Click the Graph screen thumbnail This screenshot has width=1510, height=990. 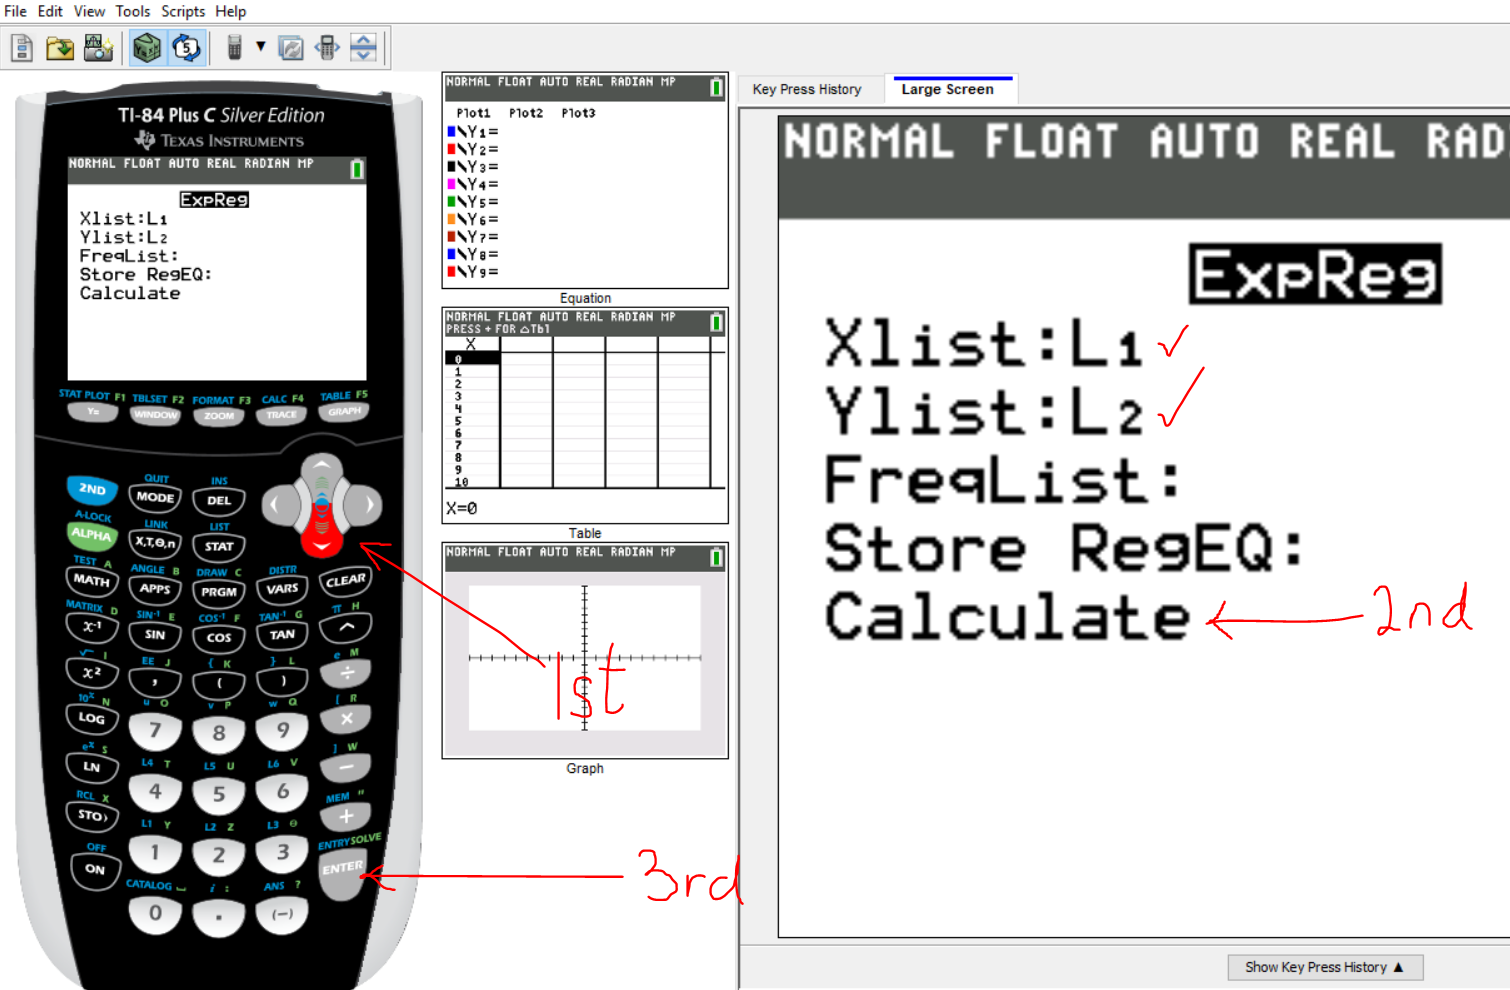(585, 650)
